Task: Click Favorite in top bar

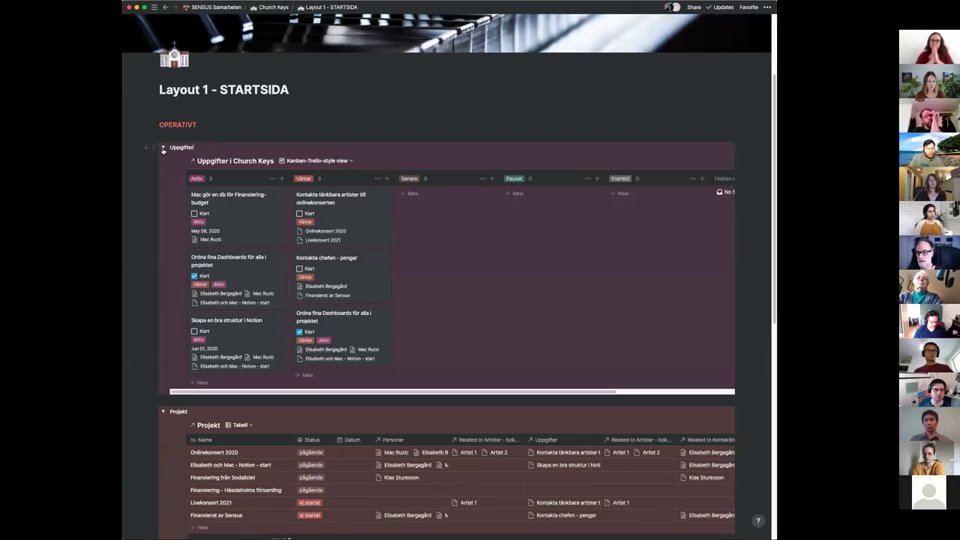Action: [749, 7]
